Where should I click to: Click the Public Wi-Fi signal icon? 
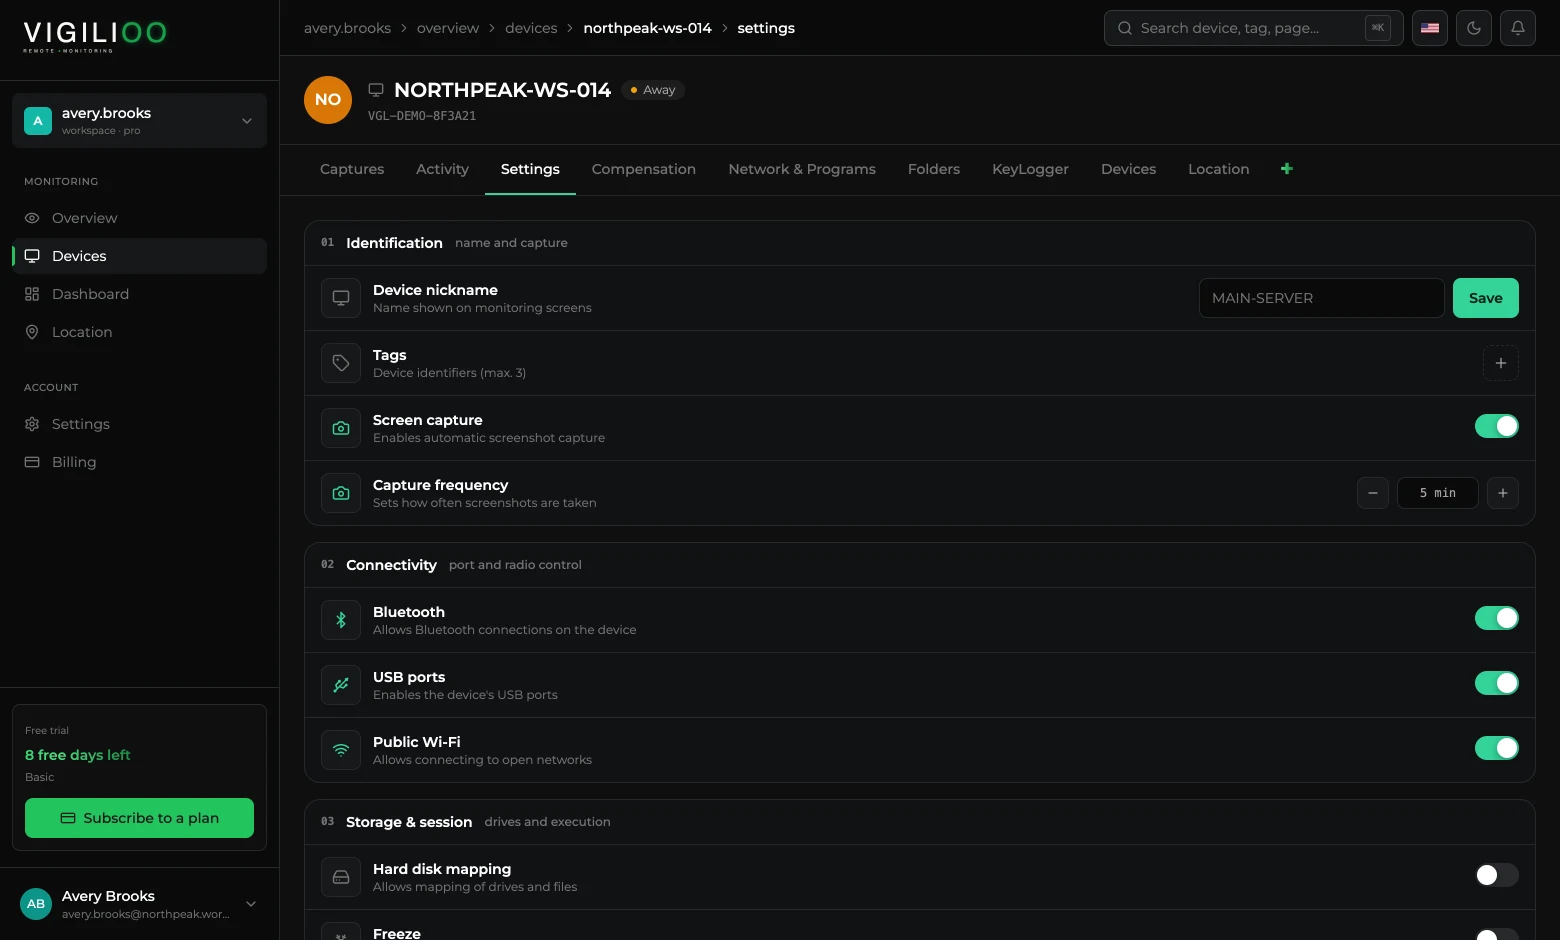coord(341,750)
